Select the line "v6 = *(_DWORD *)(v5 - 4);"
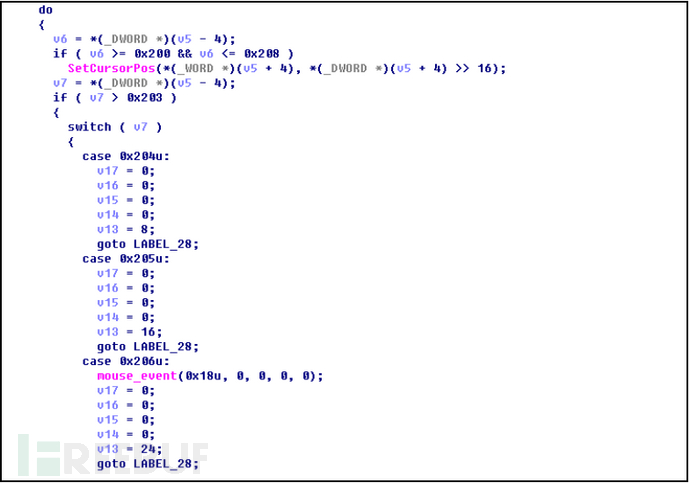 click(x=144, y=39)
